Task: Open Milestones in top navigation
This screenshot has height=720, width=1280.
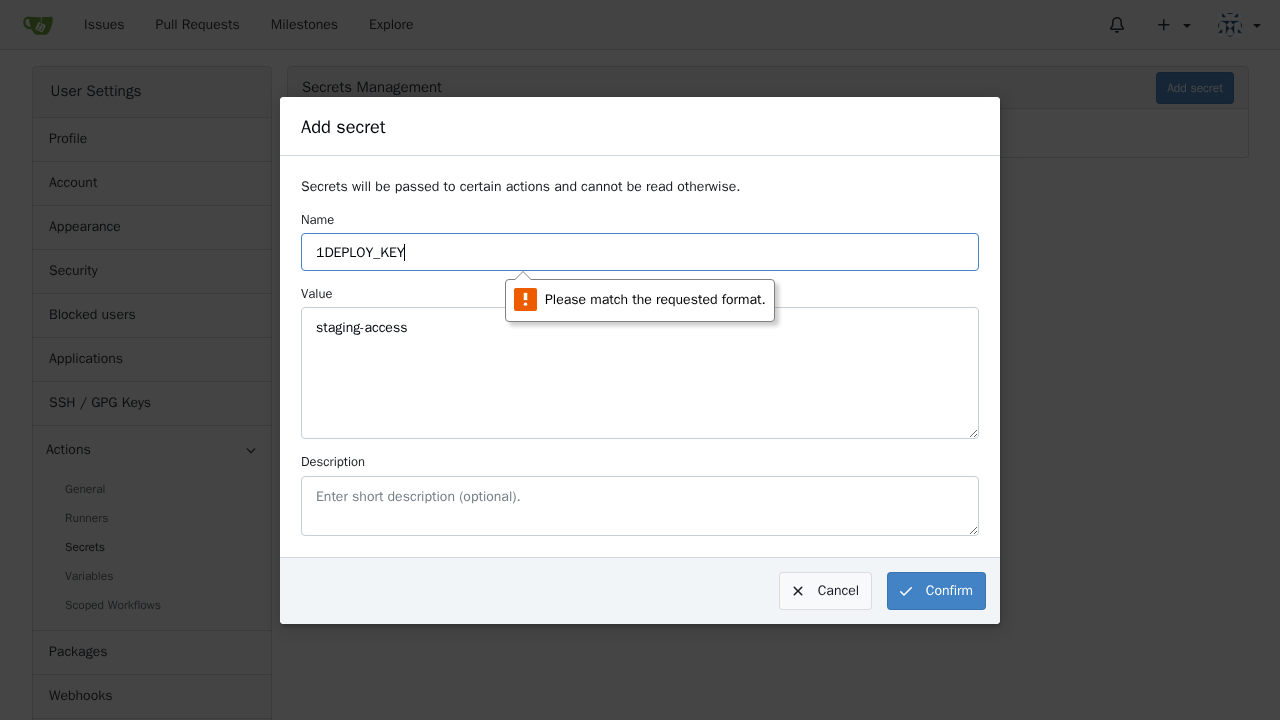Action: point(304,25)
